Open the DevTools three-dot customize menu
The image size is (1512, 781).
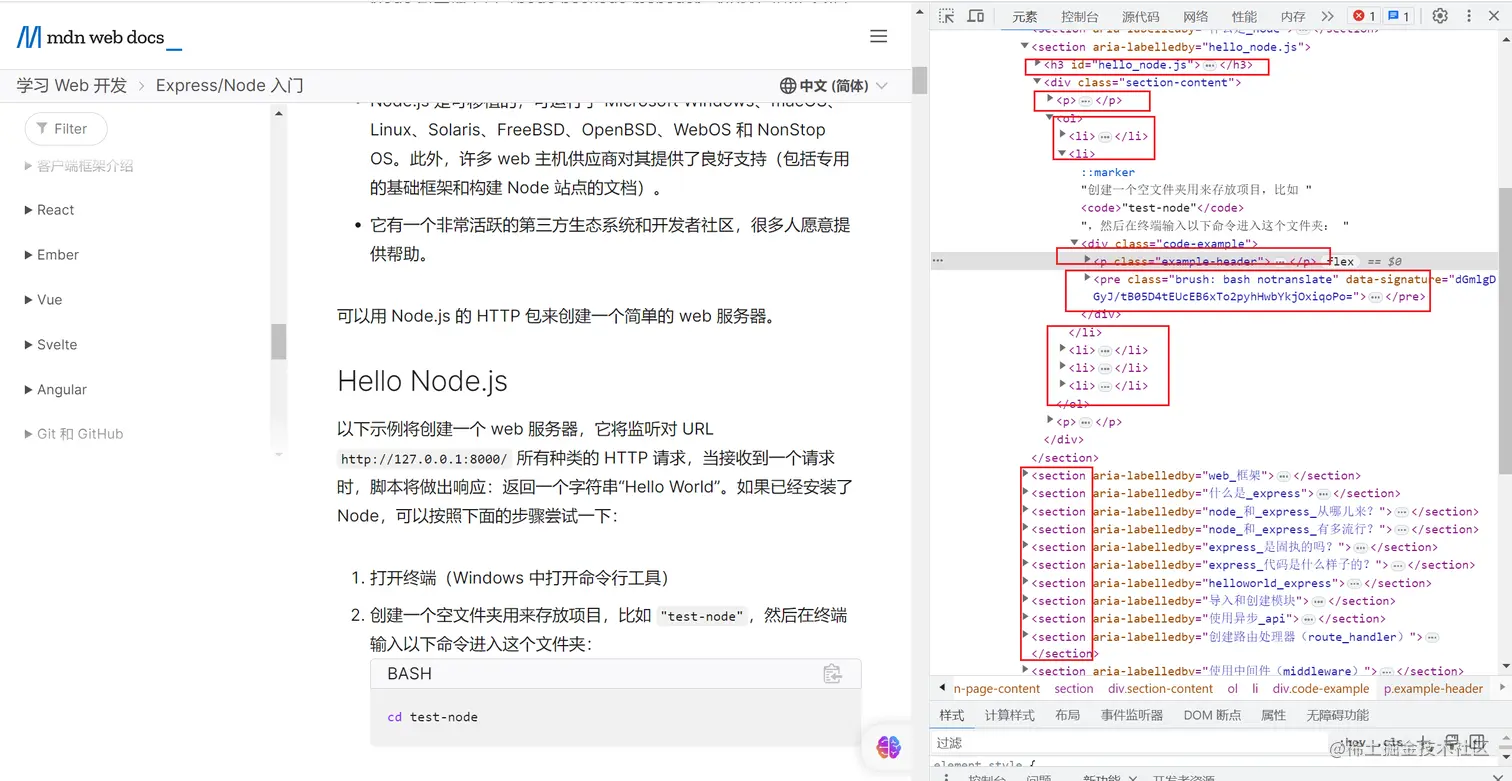click(1469, 16)
